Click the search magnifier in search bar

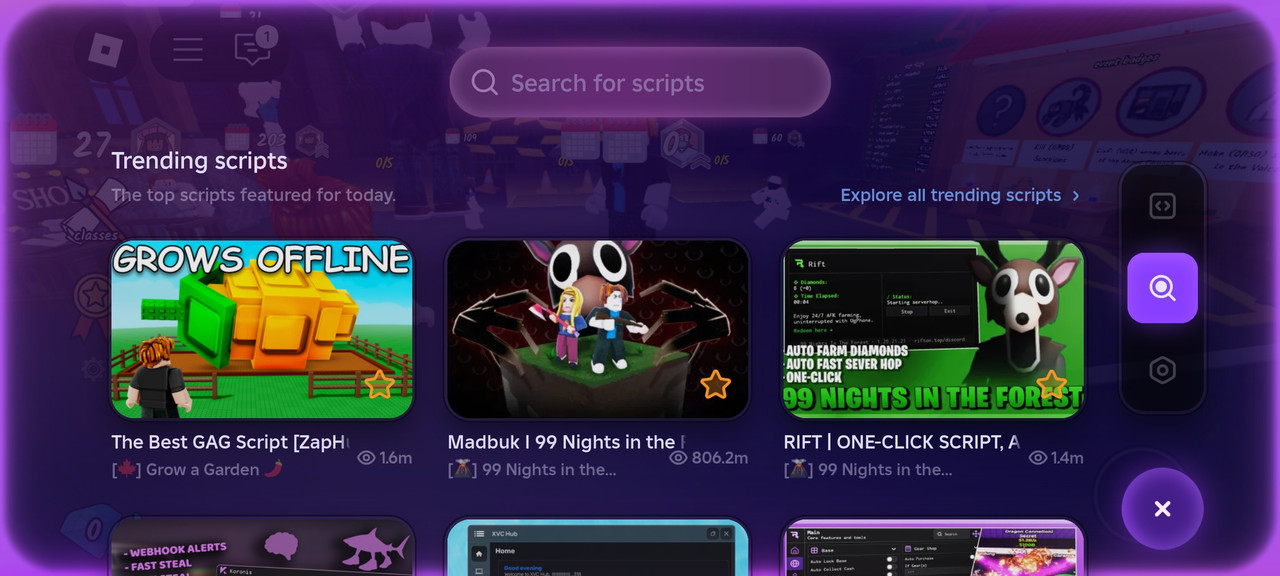point(485,82)
